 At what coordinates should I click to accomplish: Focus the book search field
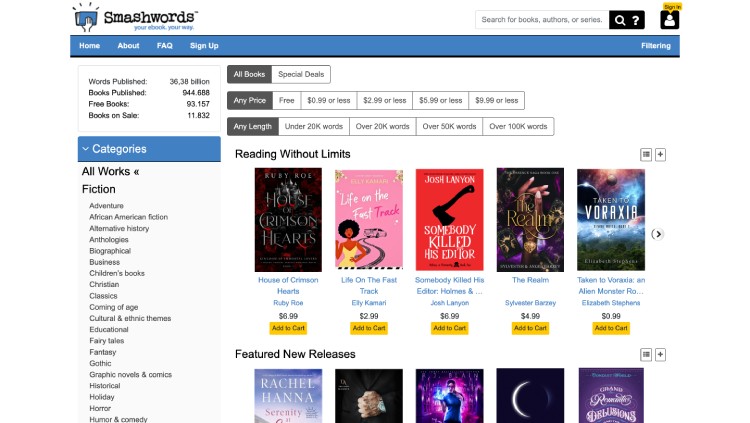click(x=542, y=20)
